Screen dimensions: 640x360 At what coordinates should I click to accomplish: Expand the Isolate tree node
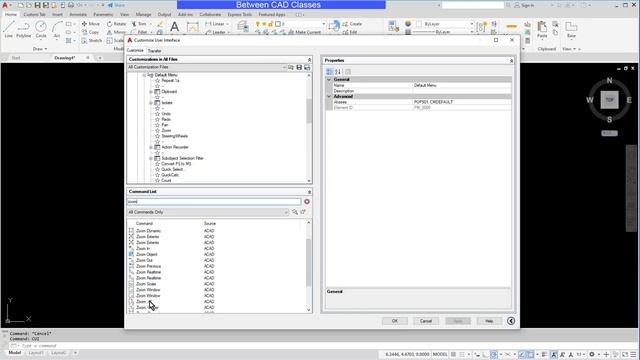(x=151, y=103)
